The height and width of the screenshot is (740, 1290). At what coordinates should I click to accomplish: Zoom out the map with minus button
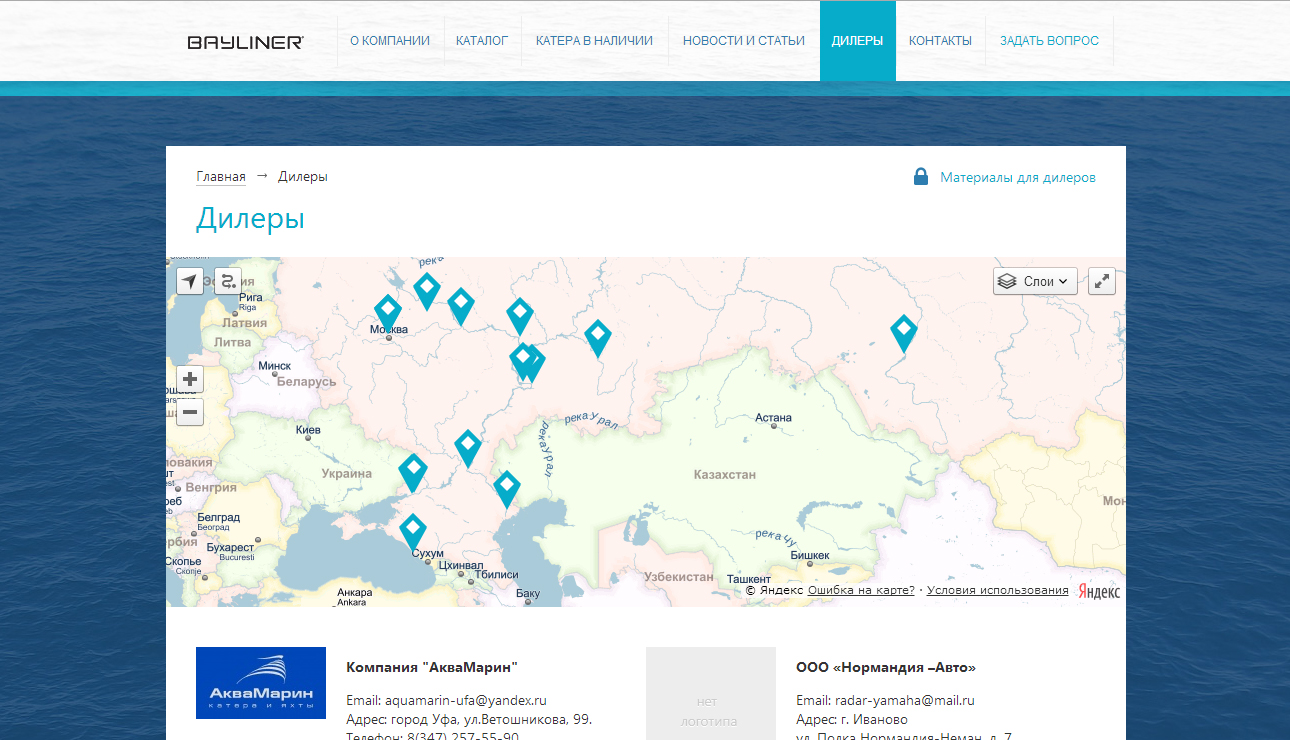click(190, 412)
